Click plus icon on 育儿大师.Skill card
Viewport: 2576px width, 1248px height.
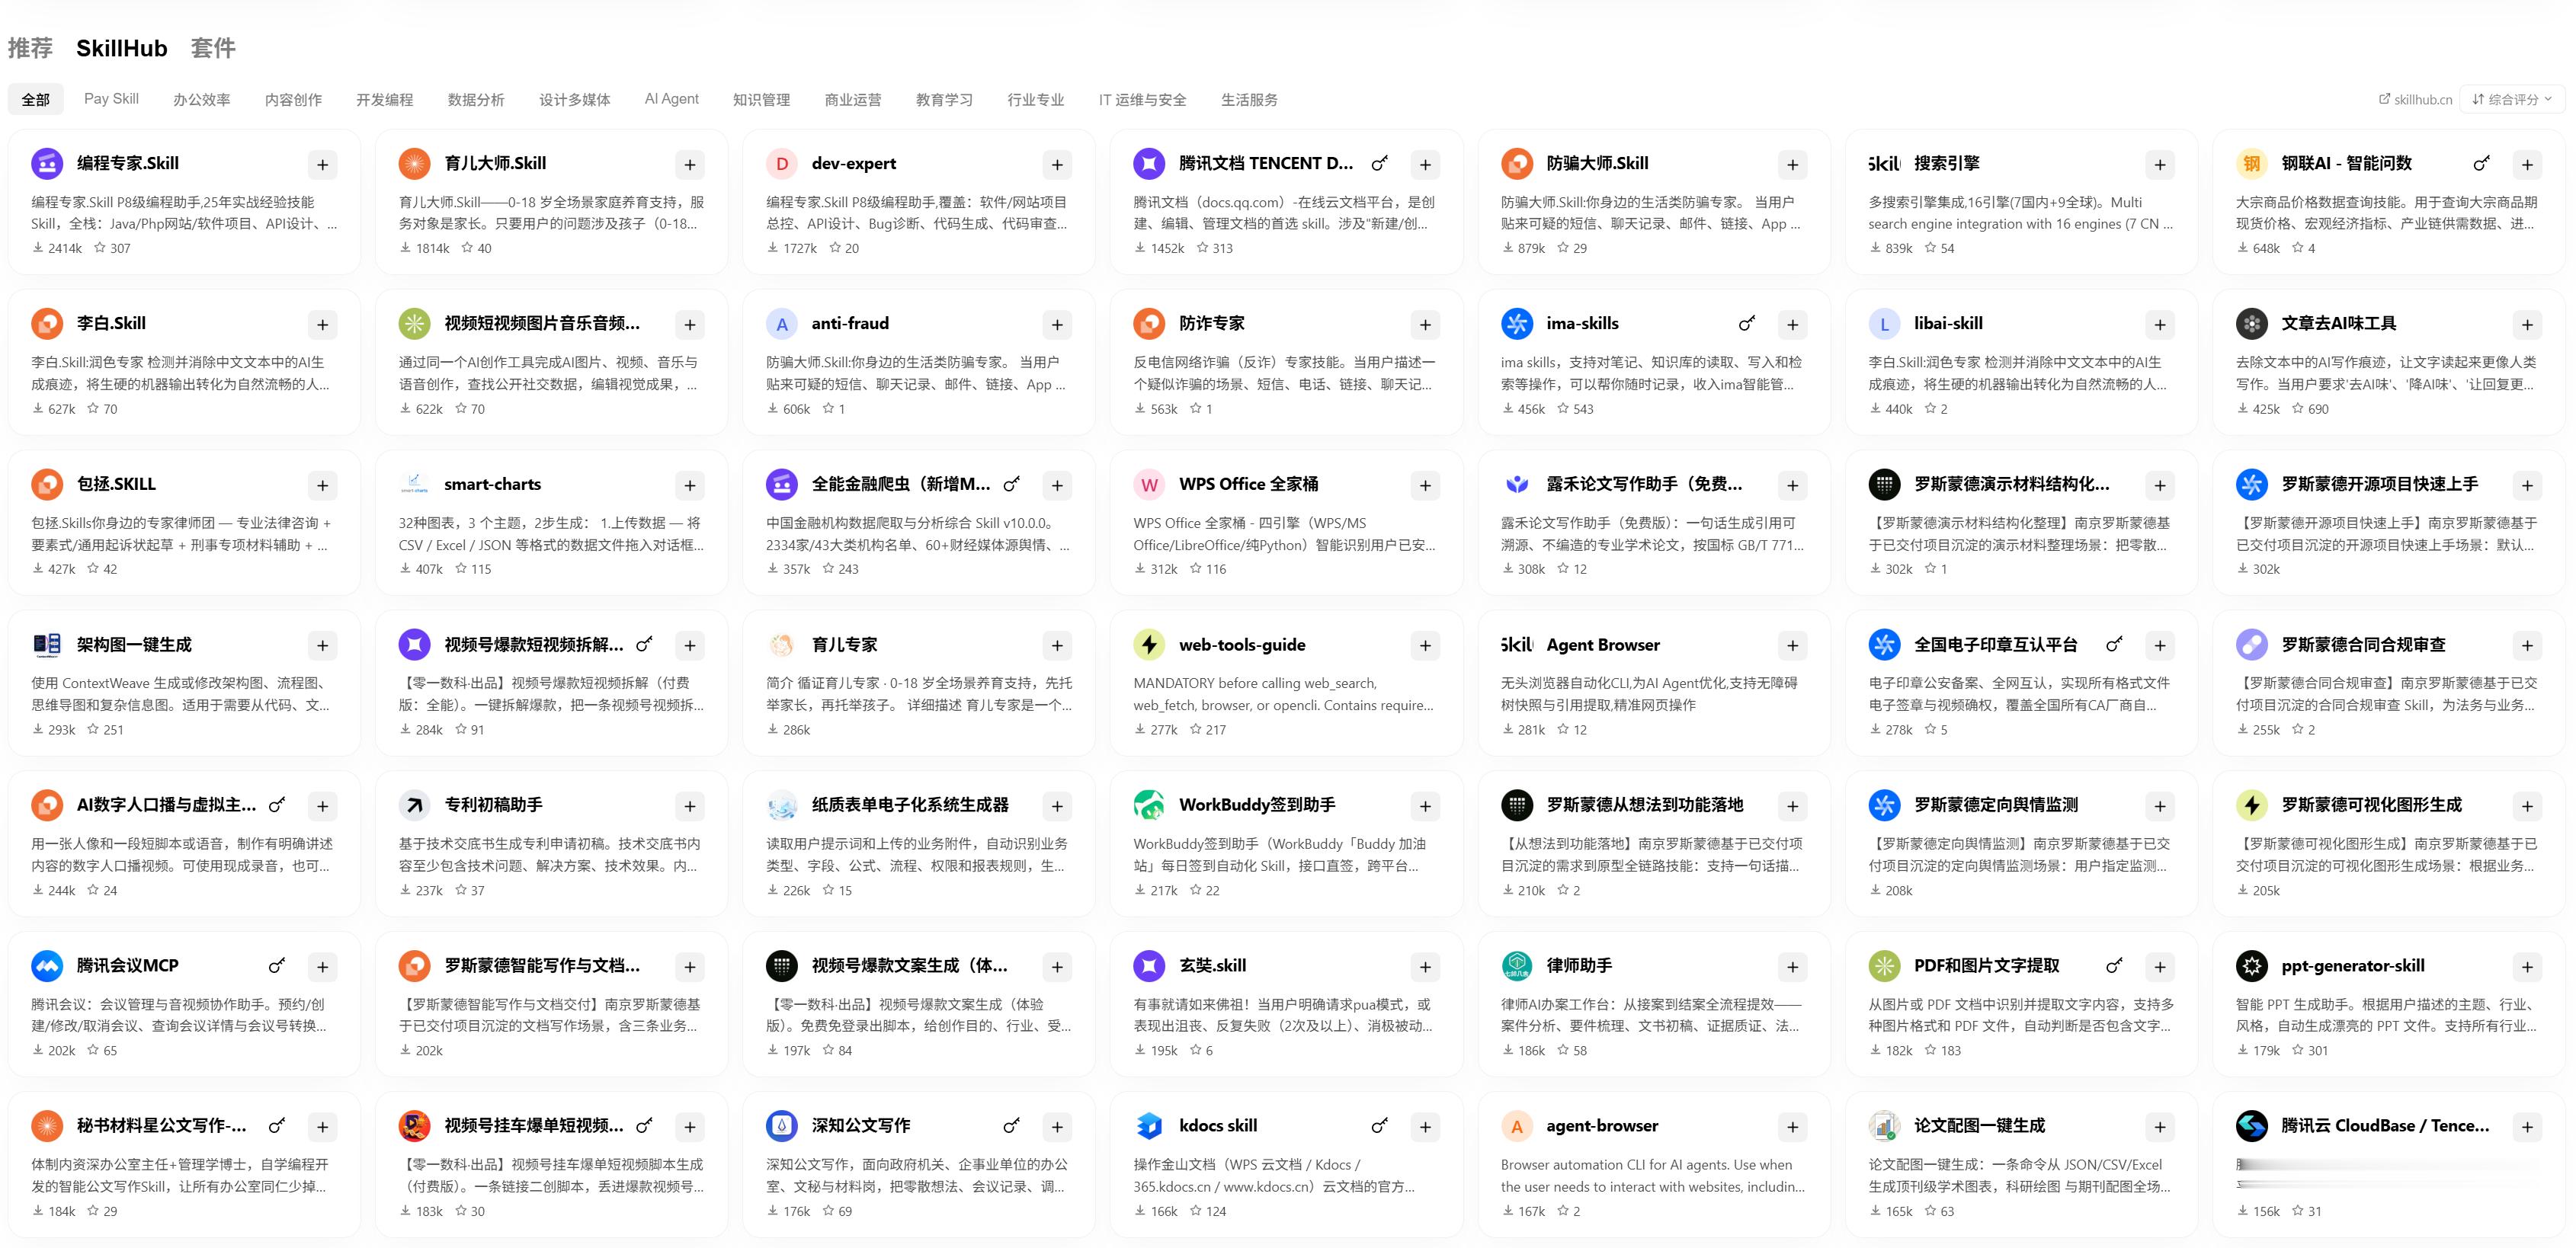[x=690, y=164]
